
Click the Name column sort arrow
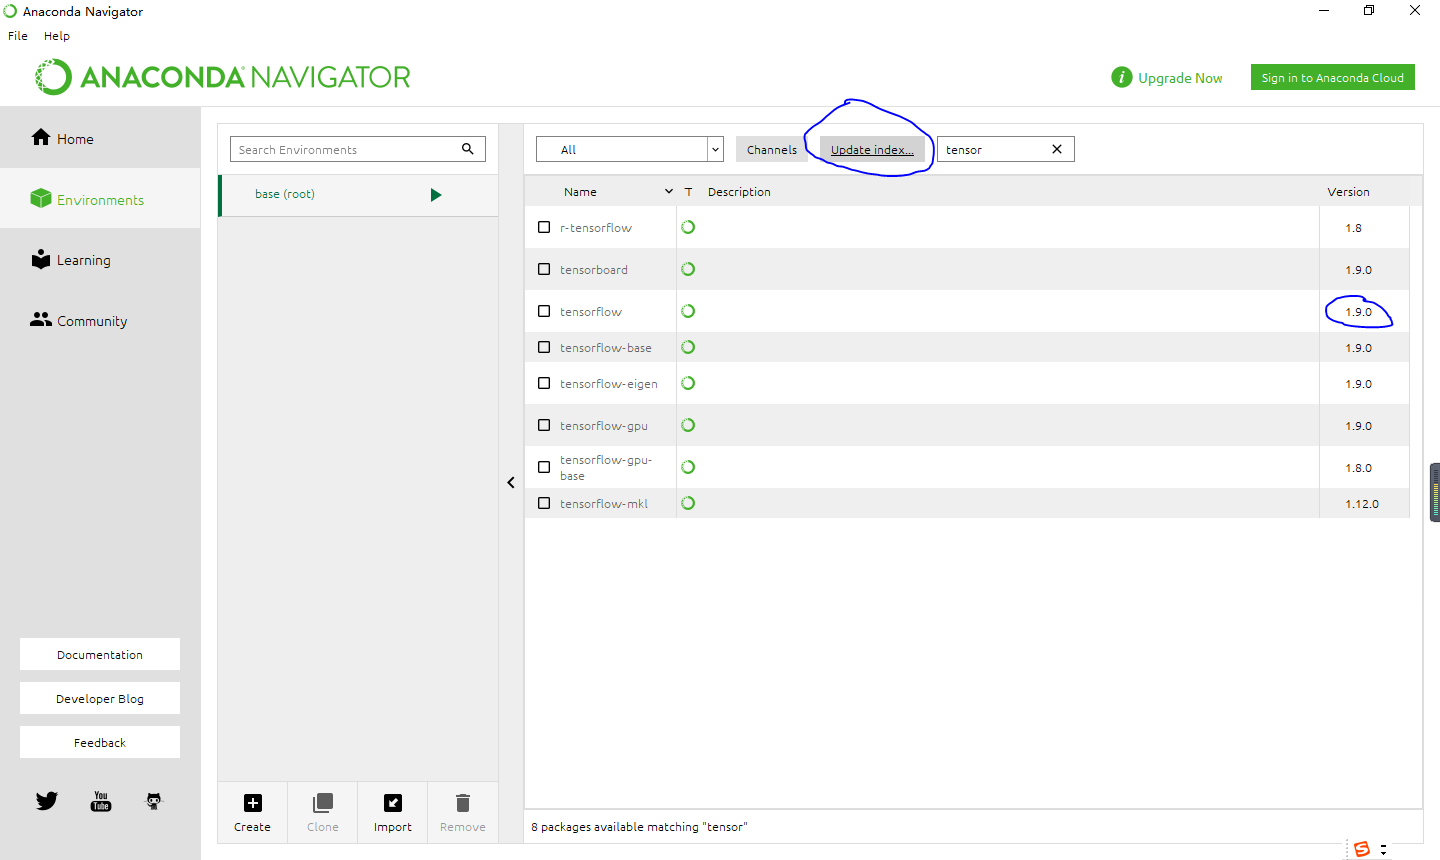tap(669, 191)
